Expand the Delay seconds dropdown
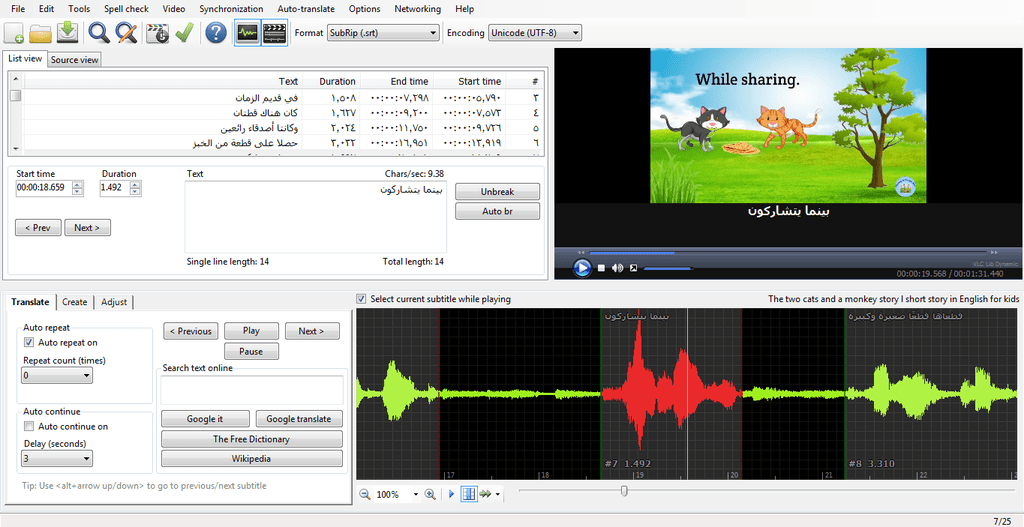Image resolution: width=1024 pixels, height=527 pixels. coord(57,458)
